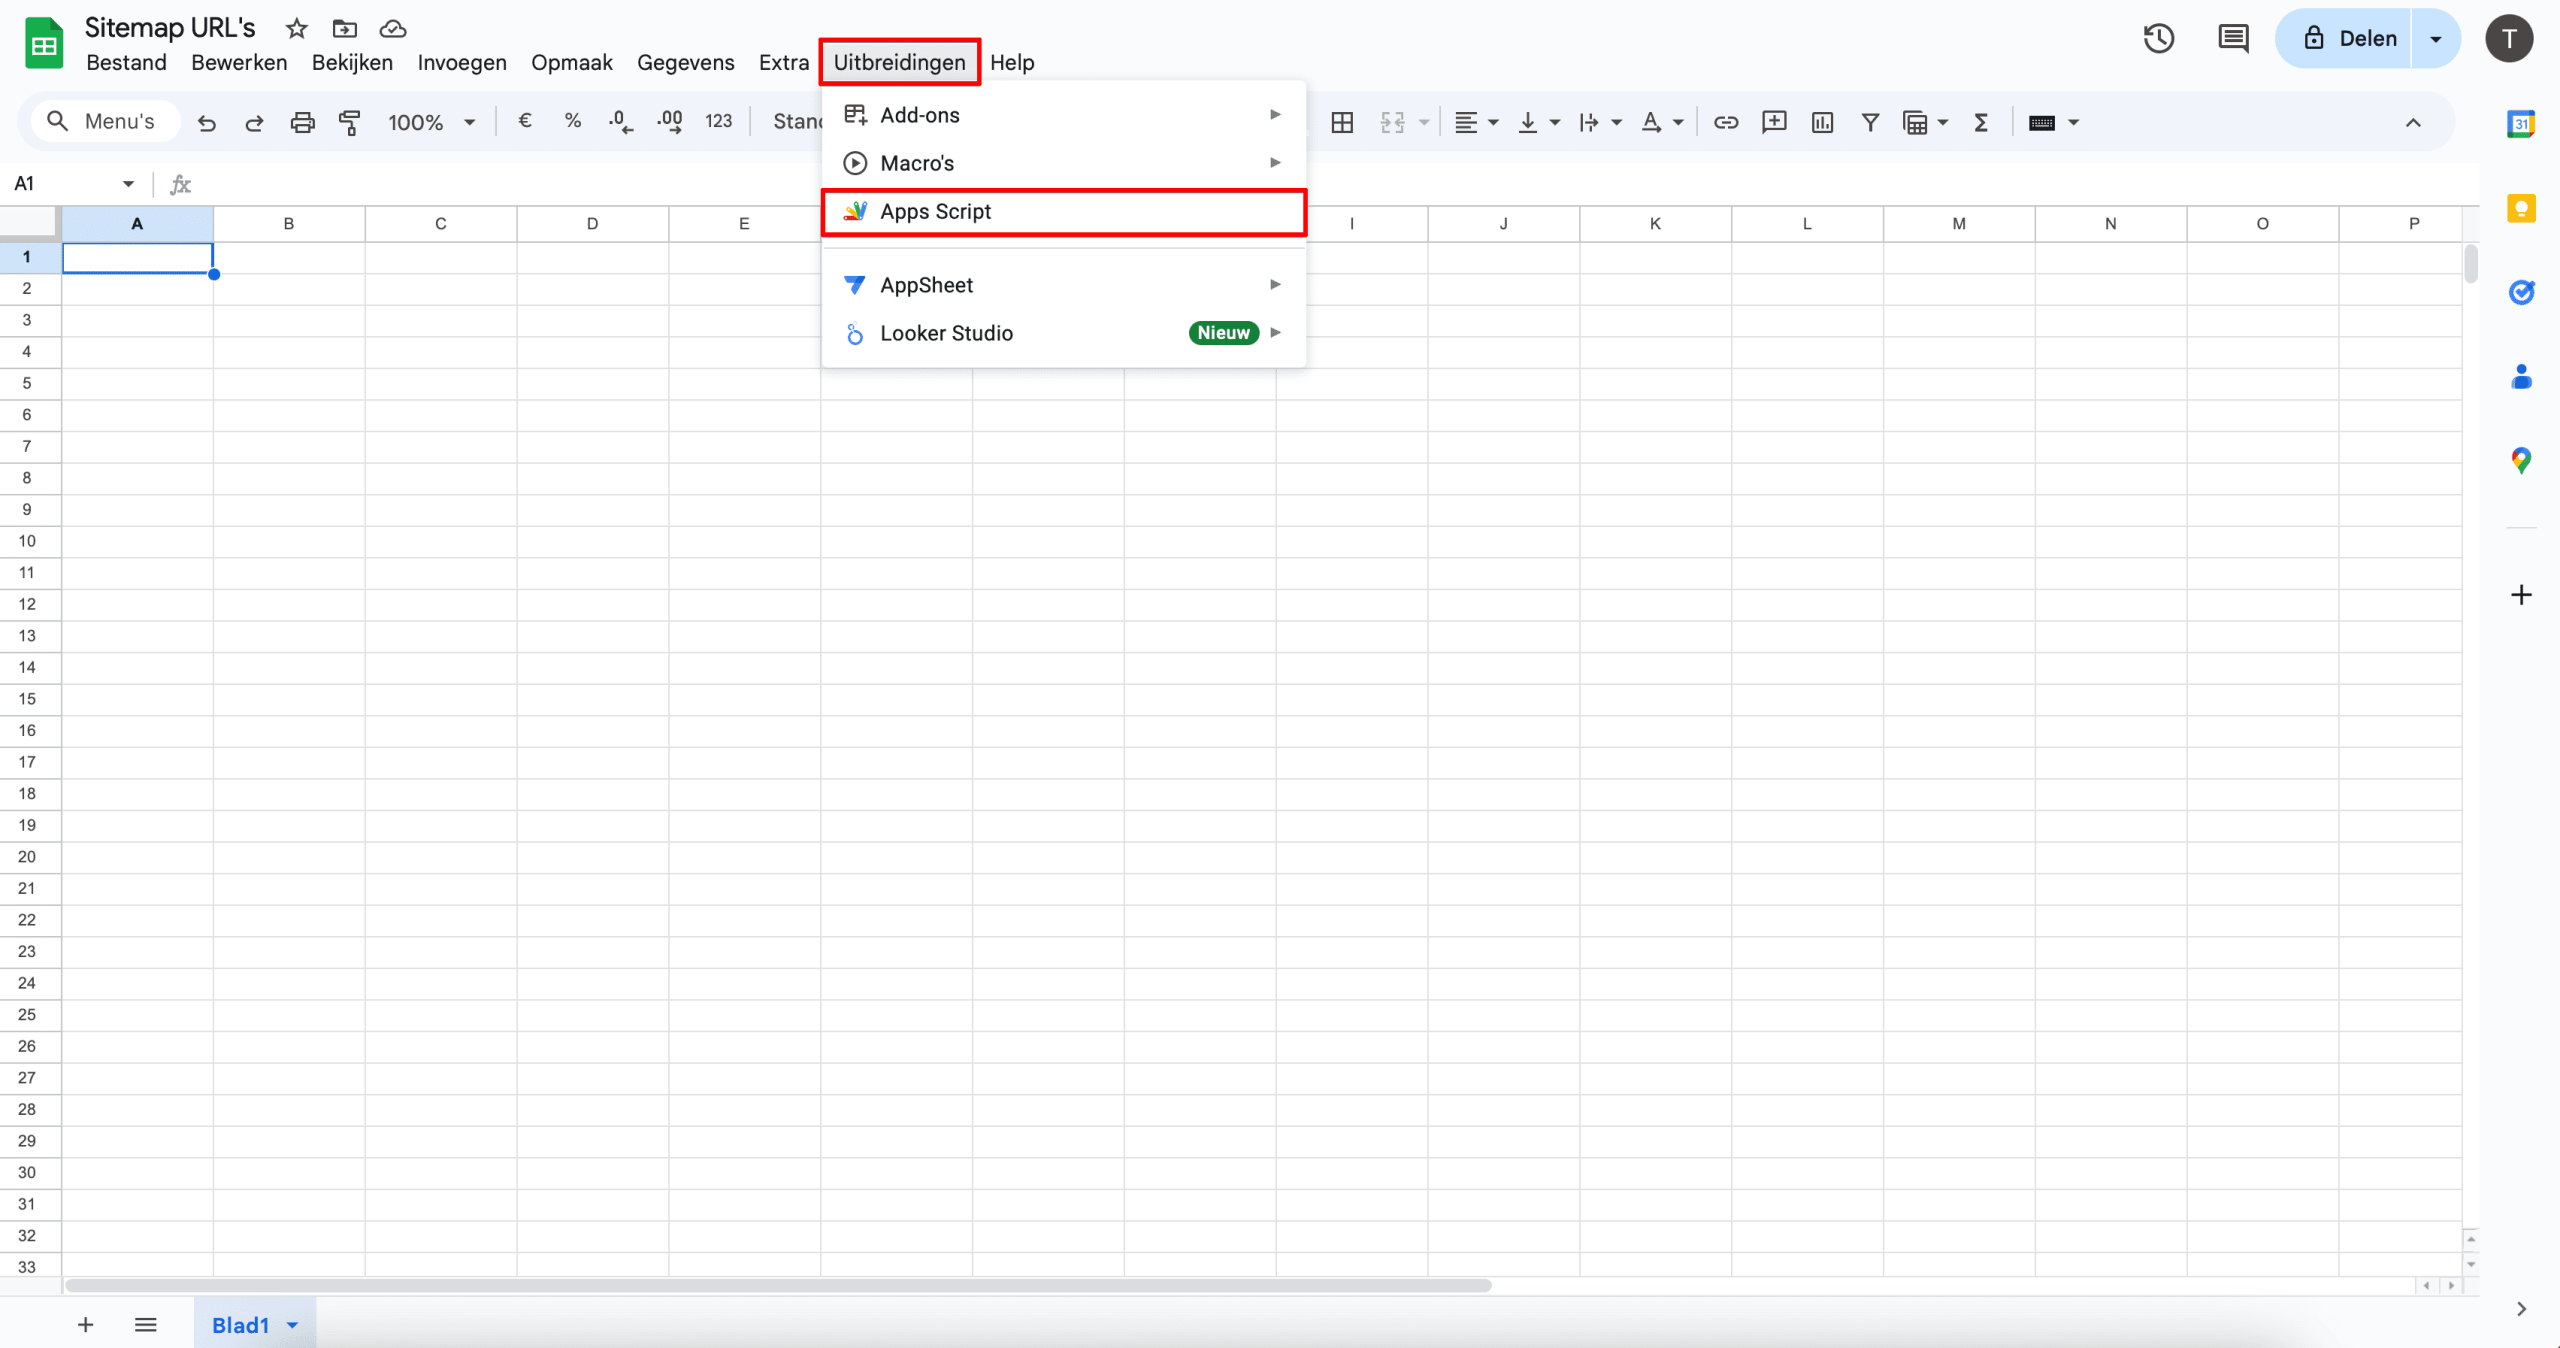Click the undo arrow
Image resolution: width=2560 pixels, height=1348 pixels.
207,122
